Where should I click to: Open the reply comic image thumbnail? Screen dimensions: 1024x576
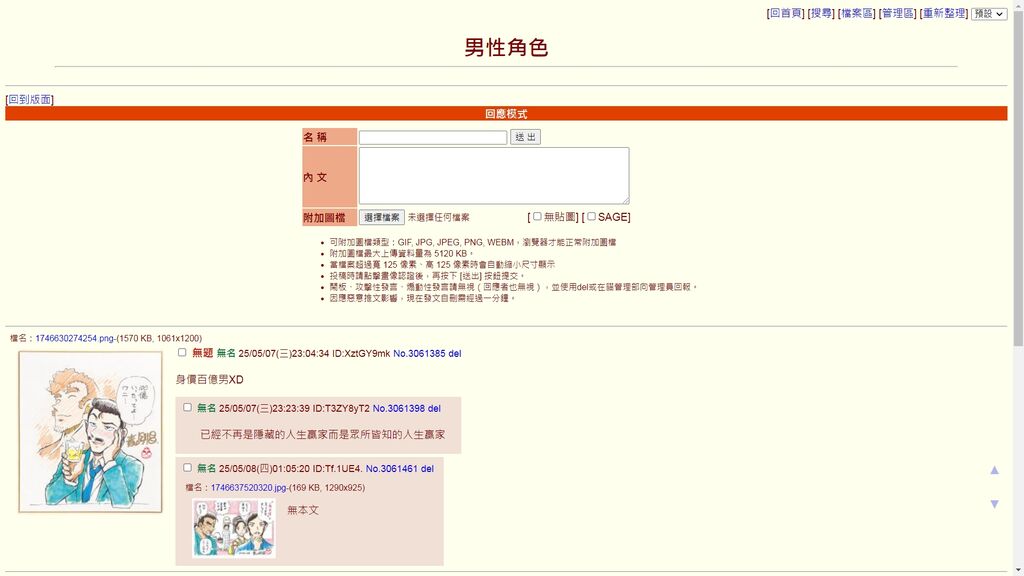tap(234, 528)
